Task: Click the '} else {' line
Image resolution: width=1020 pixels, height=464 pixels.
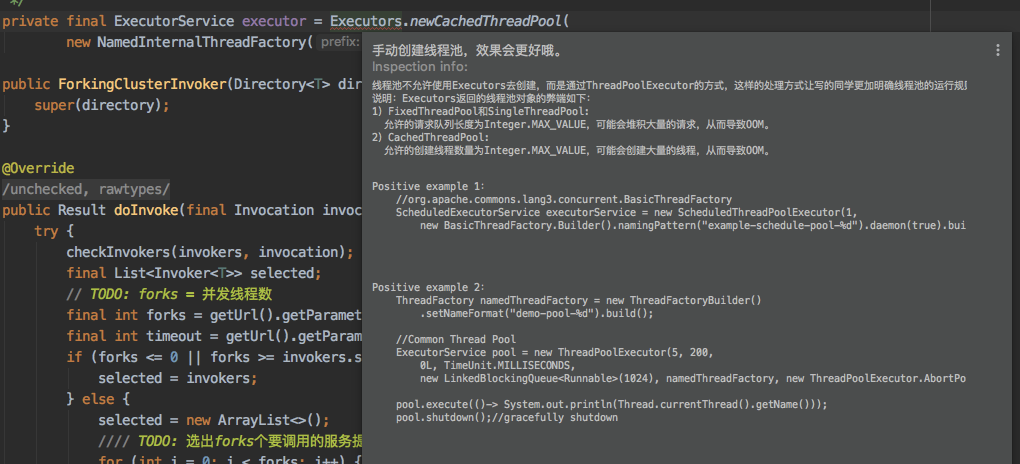Action: click(98, 398)
